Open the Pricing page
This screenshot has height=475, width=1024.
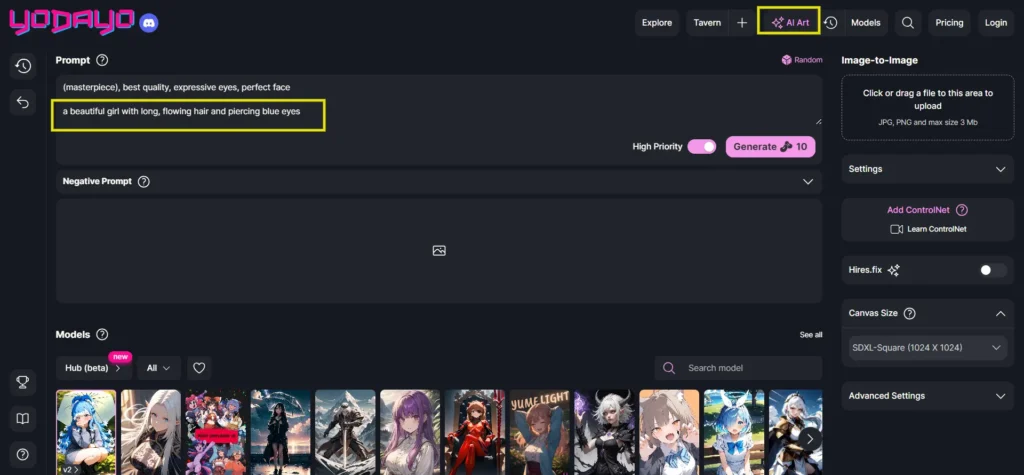click(x=949, y=23)
